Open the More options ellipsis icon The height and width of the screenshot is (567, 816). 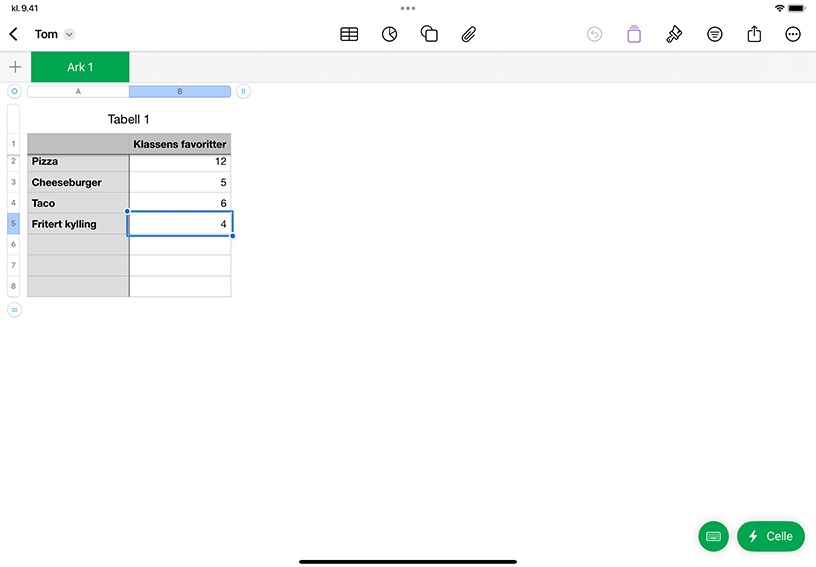[793, 34]
